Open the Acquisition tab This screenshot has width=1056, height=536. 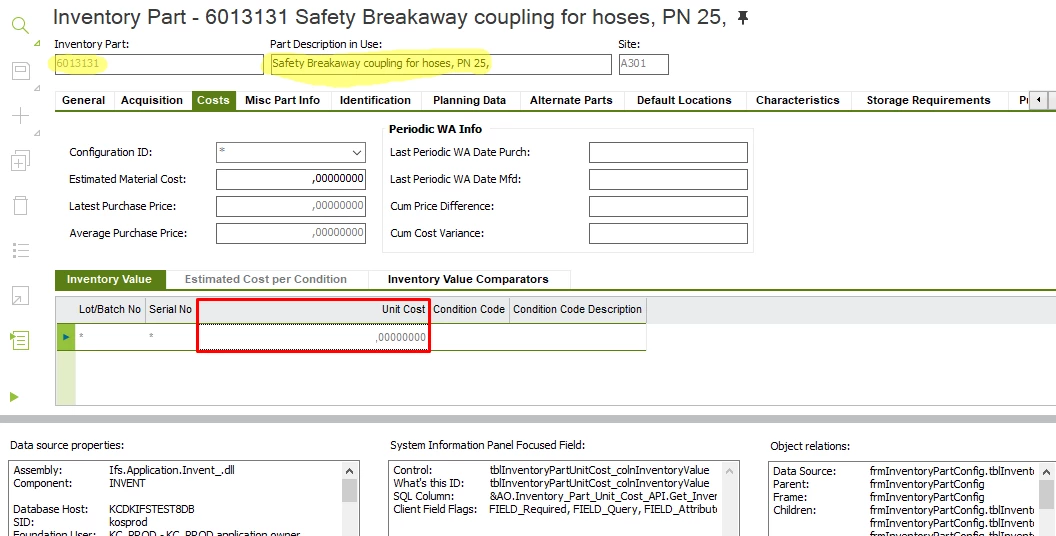[152, 100]
